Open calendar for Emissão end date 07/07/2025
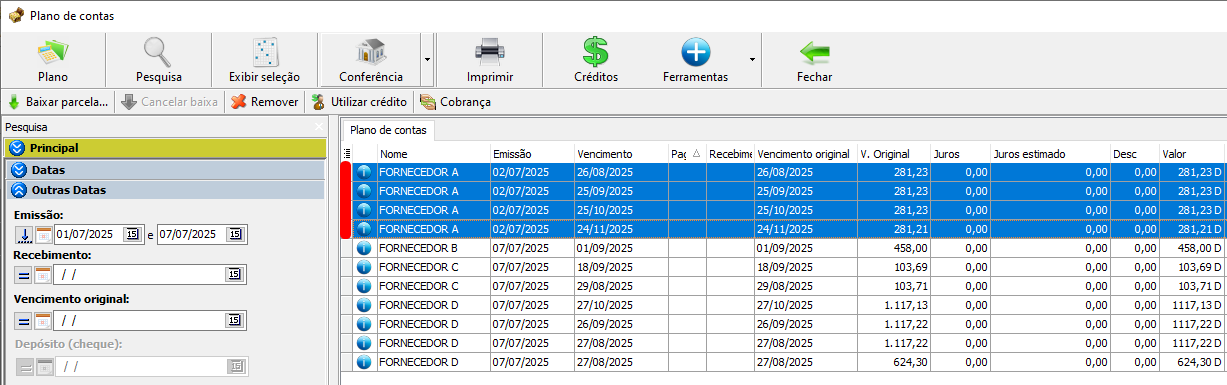Viewport: 1227px width, 385px height. [234, 234]
